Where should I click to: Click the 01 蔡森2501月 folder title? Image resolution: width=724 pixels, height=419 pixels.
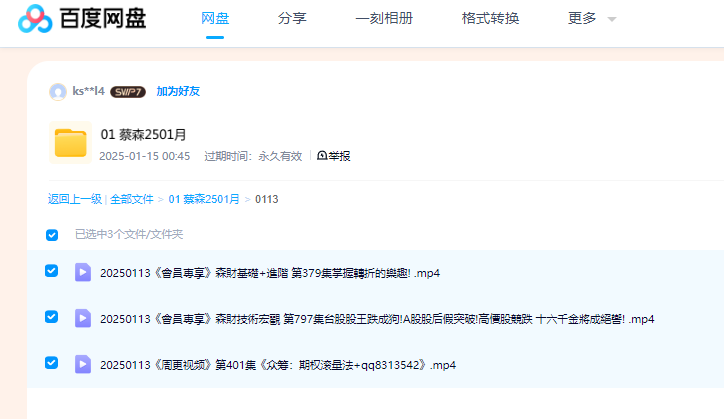coord(143,135)
